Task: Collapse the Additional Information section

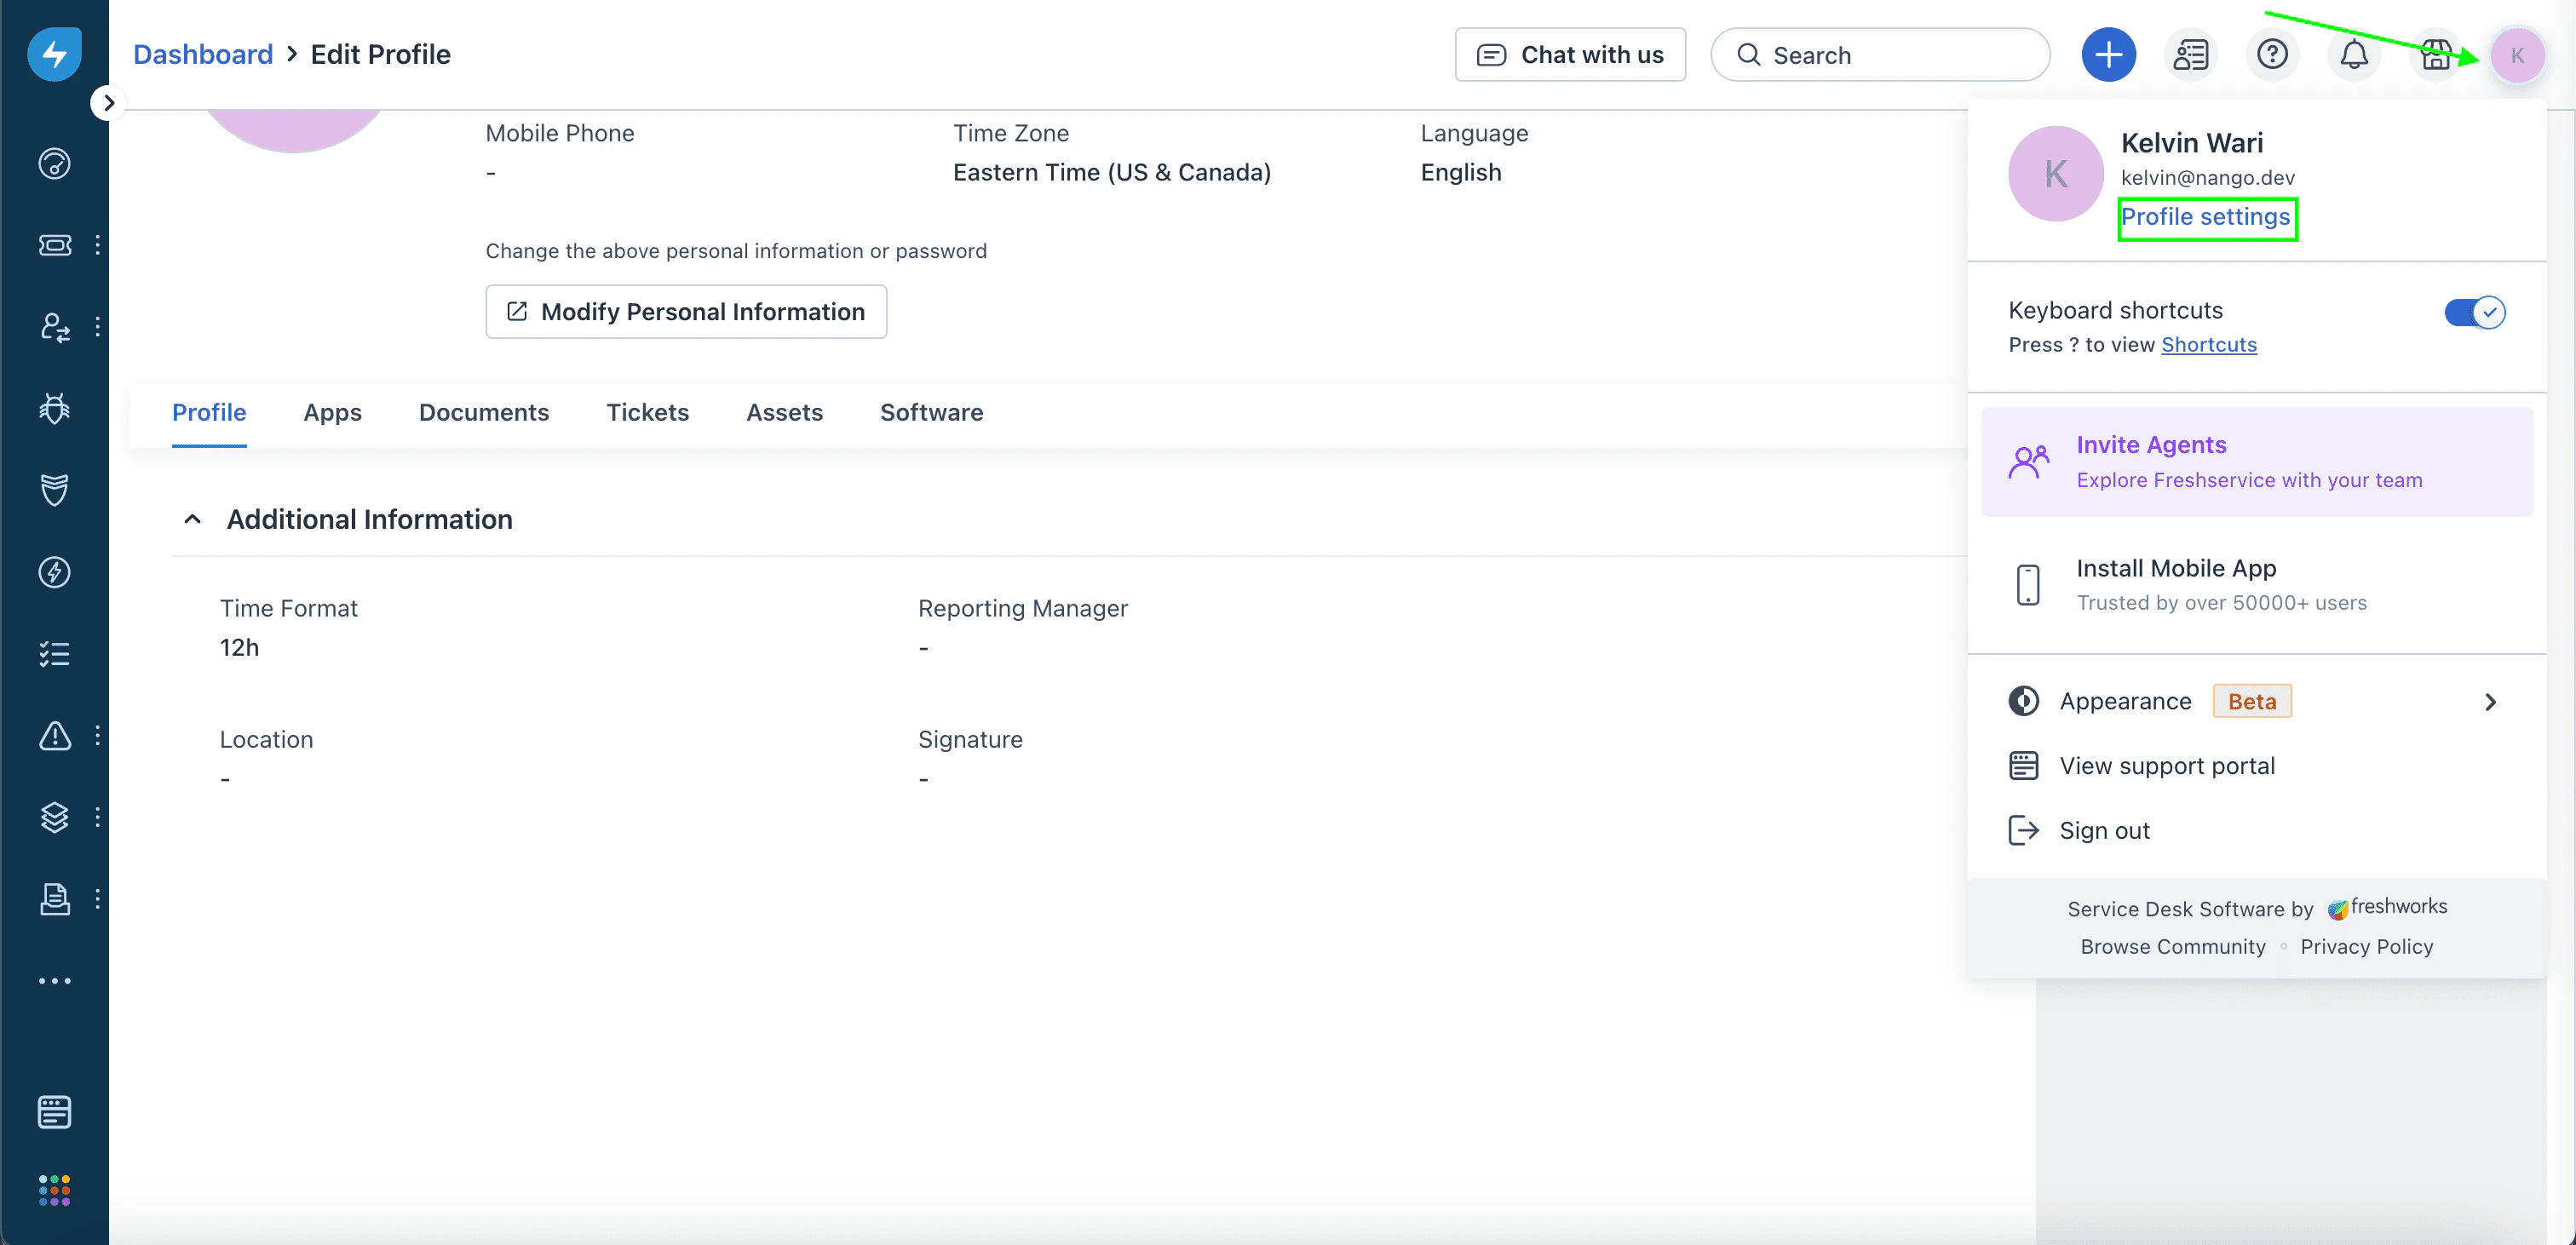Action: tap(193, 519)
